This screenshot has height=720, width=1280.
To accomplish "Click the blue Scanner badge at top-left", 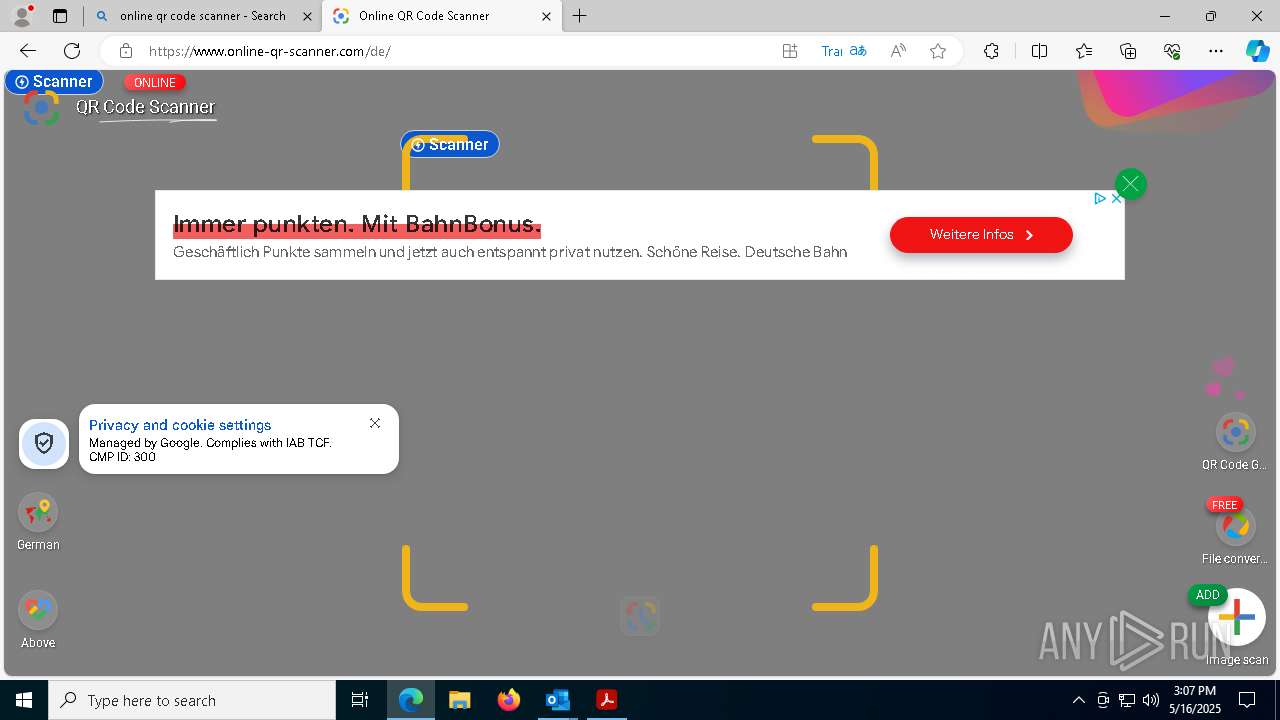I will coord(54,82).
